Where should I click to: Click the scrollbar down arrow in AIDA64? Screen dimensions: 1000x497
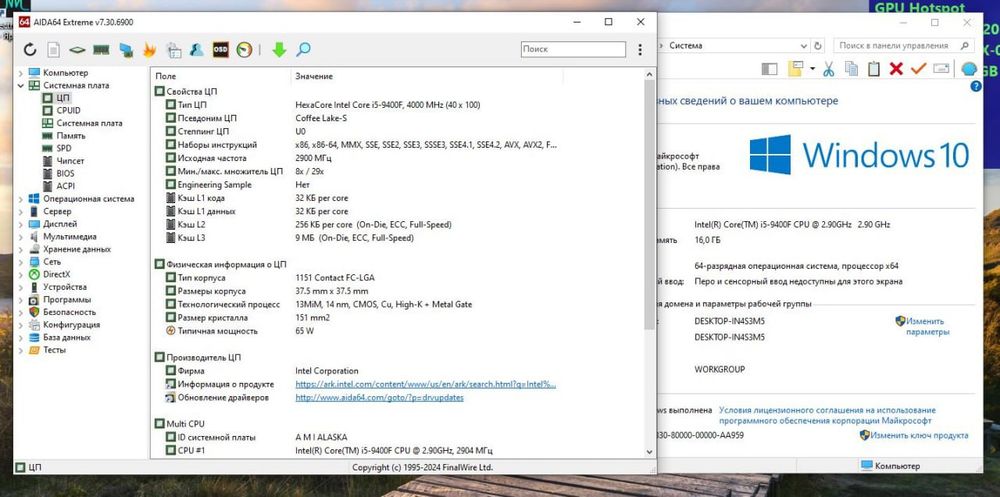click(650, 451)
